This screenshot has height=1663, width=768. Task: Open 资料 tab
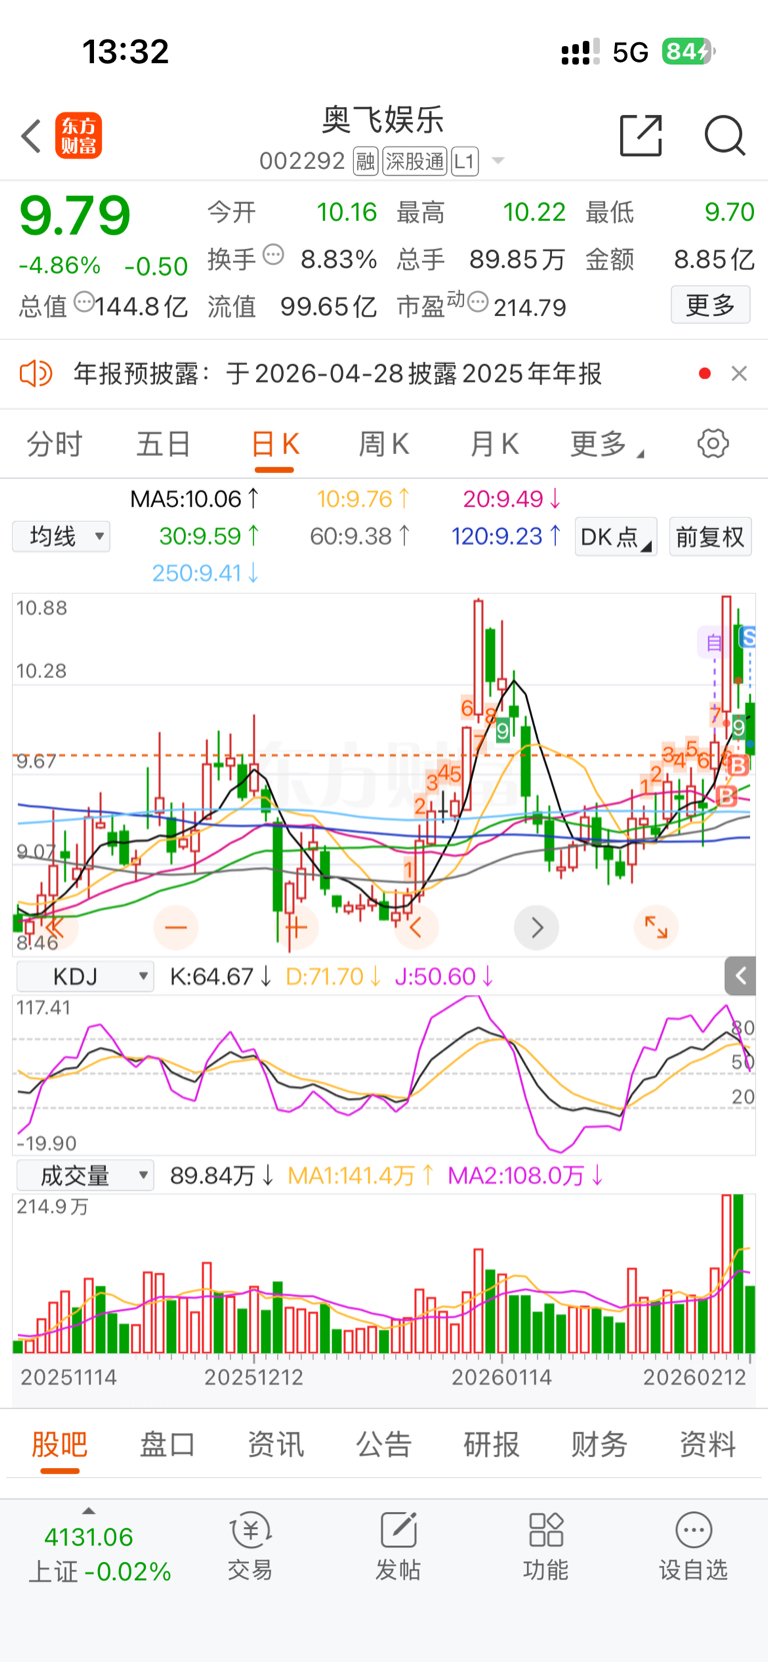(x=708, y=1444)
